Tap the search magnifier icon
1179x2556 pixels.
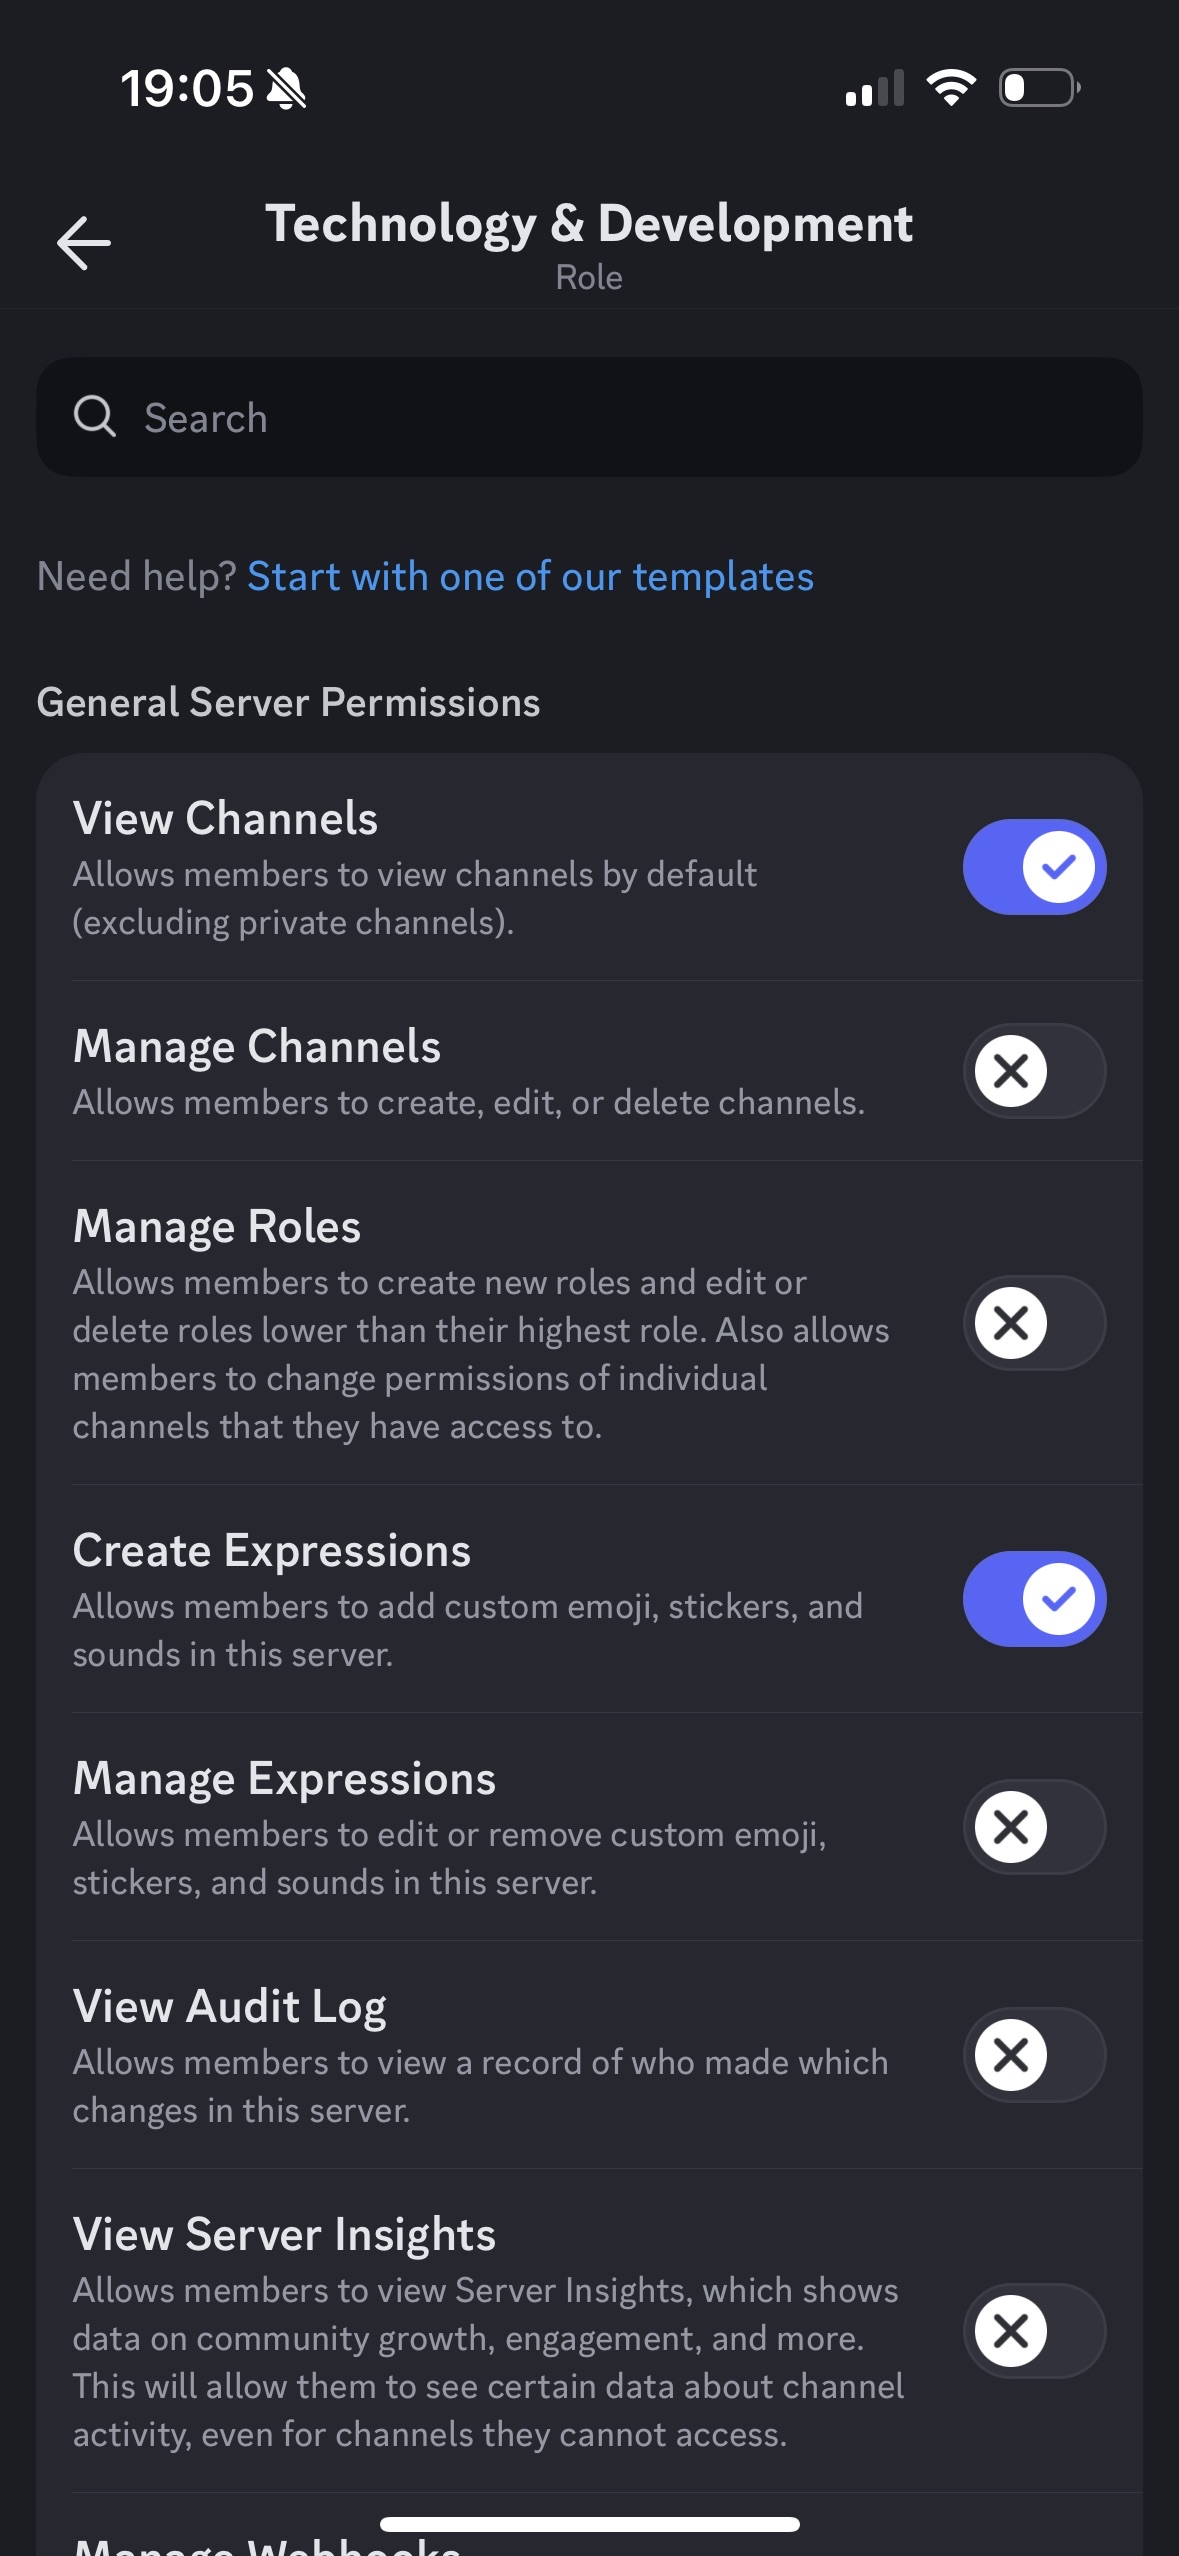tap(95, 416)
